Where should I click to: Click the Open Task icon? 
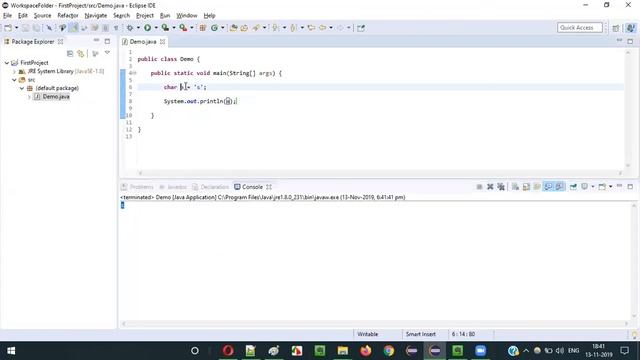(x=244, y=28)
